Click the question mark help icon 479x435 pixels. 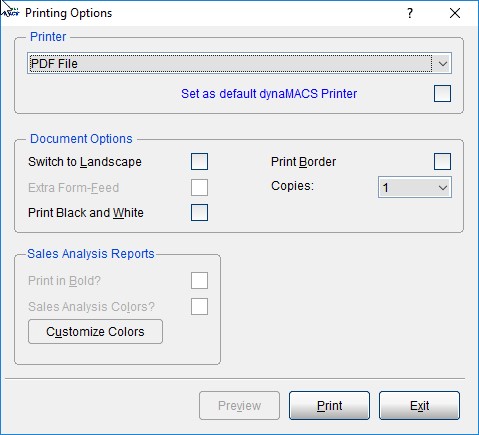(410, 13)
